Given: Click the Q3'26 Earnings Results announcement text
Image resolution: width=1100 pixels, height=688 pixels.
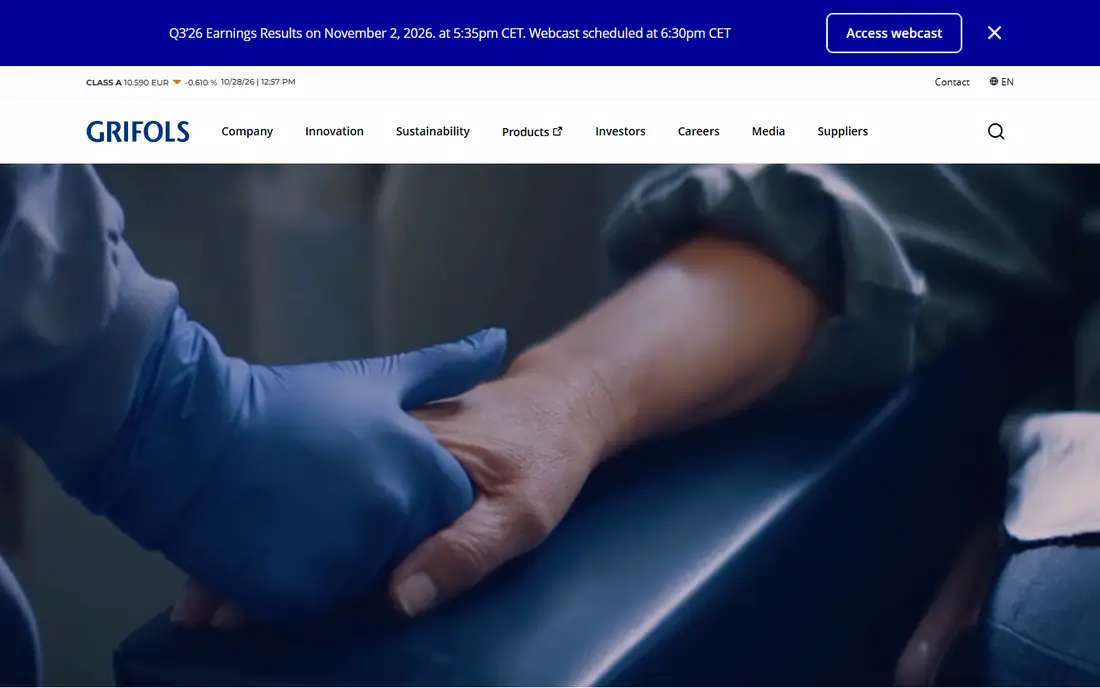Looking at the screenshot, I should (450, 33).
